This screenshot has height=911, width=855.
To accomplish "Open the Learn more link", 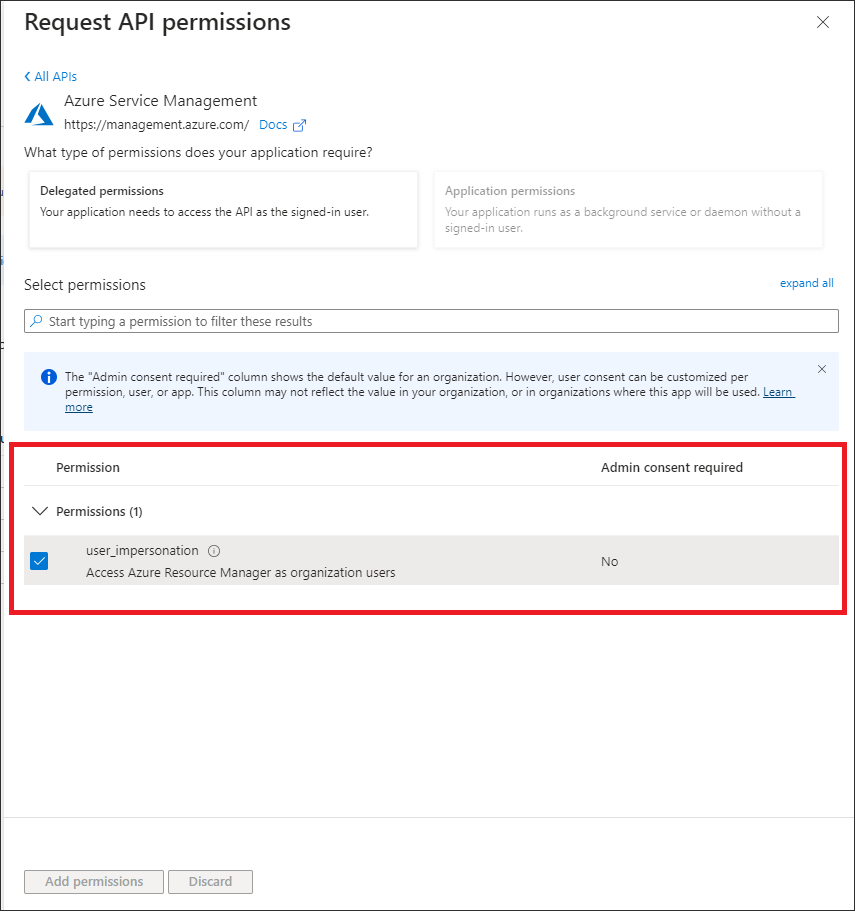I will [x=778, y=392].
